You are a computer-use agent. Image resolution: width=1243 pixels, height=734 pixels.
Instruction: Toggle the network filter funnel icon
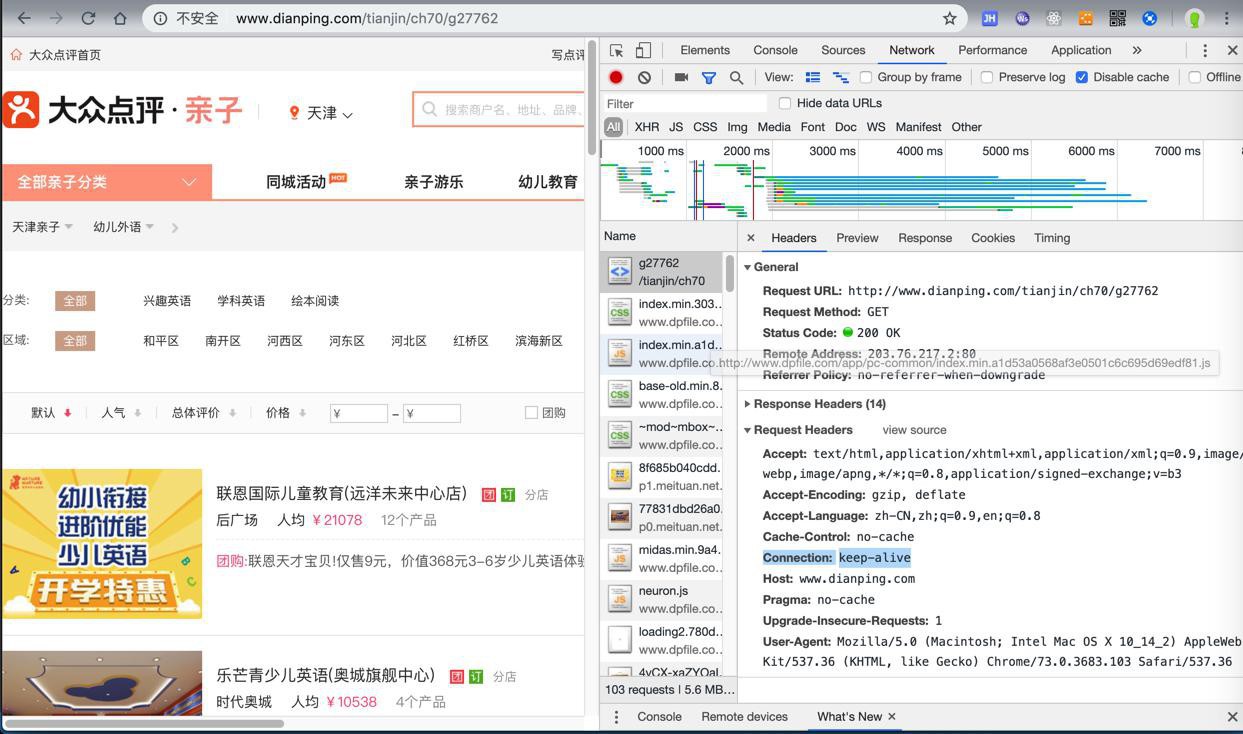click(x=708, y=77)
